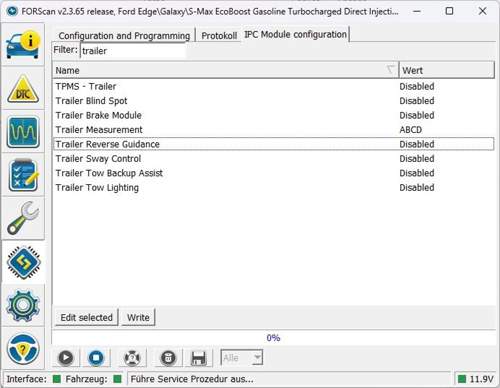Viewport: 500px width, 388px height.
Task: Click the blue stop button
Action: pos(96,358)
